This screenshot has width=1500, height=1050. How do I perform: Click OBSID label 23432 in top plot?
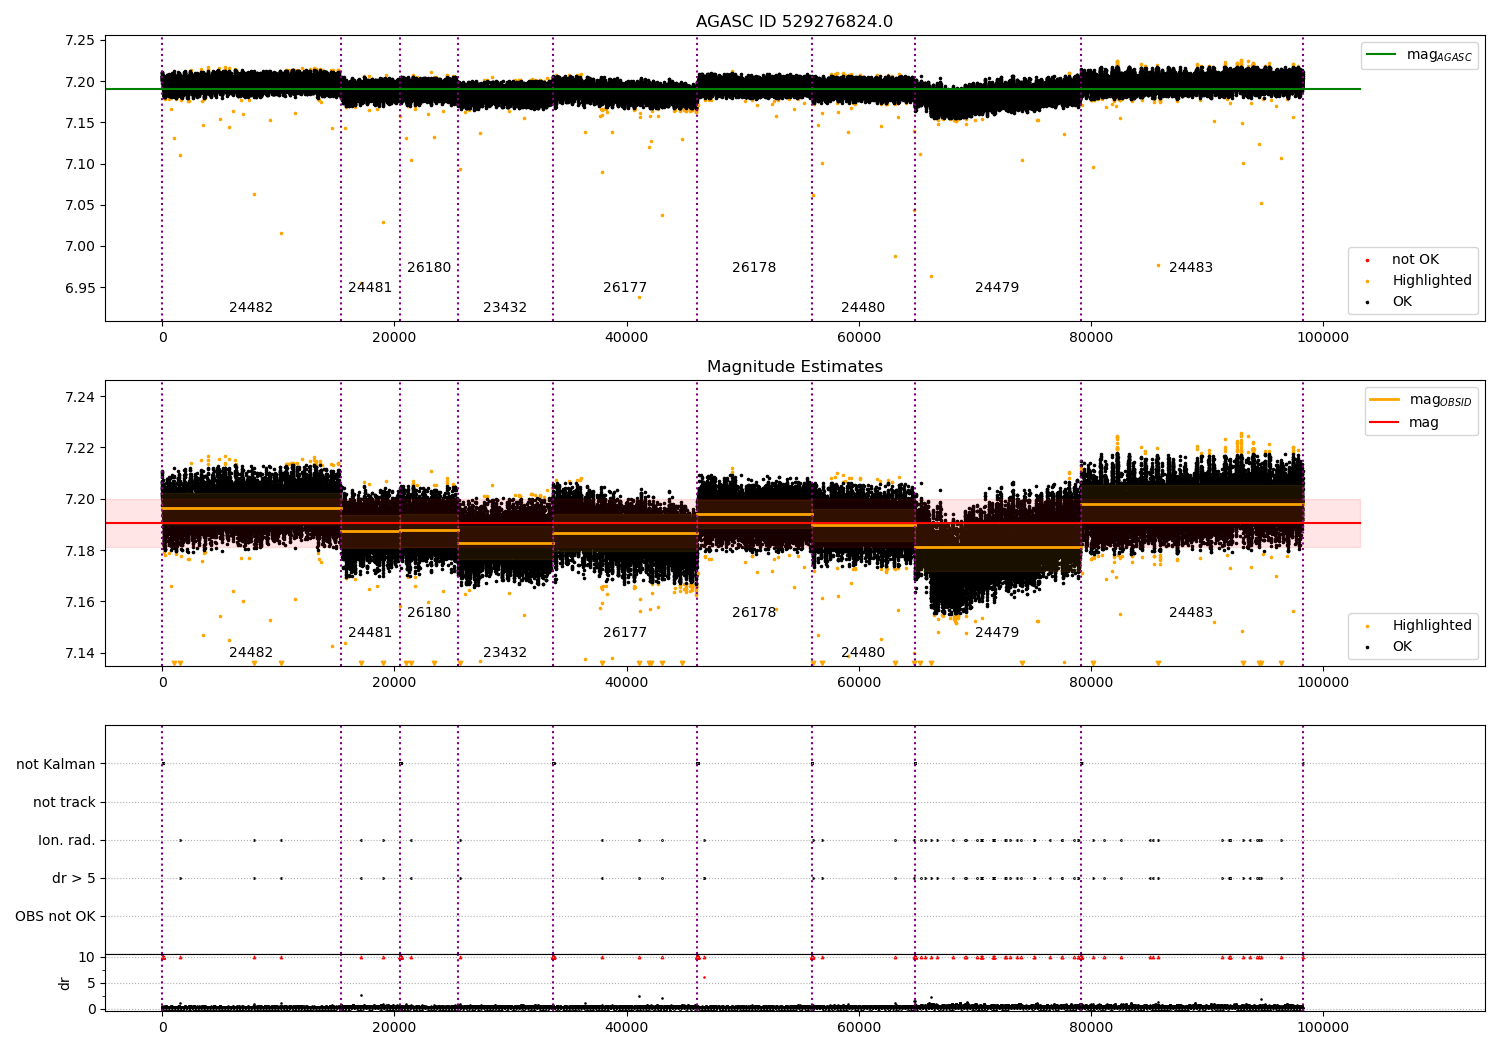coord(505,308)
